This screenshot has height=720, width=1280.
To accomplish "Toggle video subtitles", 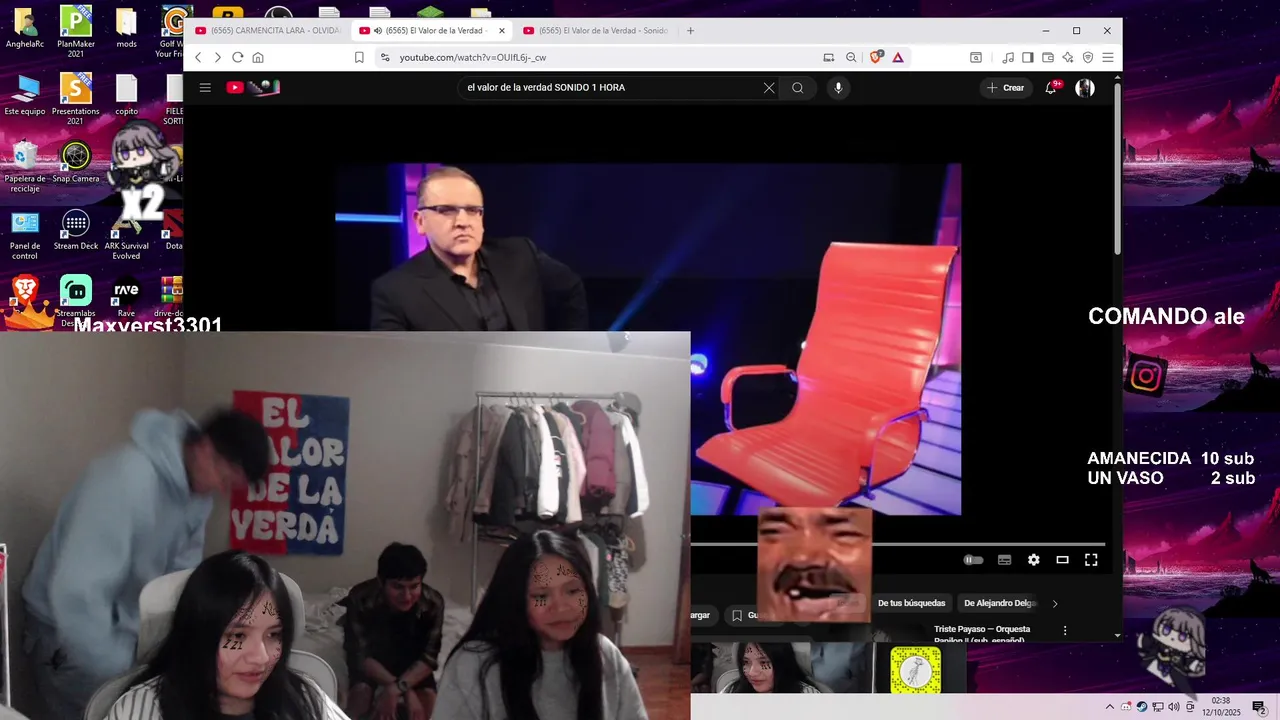I will pyautogui.click(x=1005, y=560).
